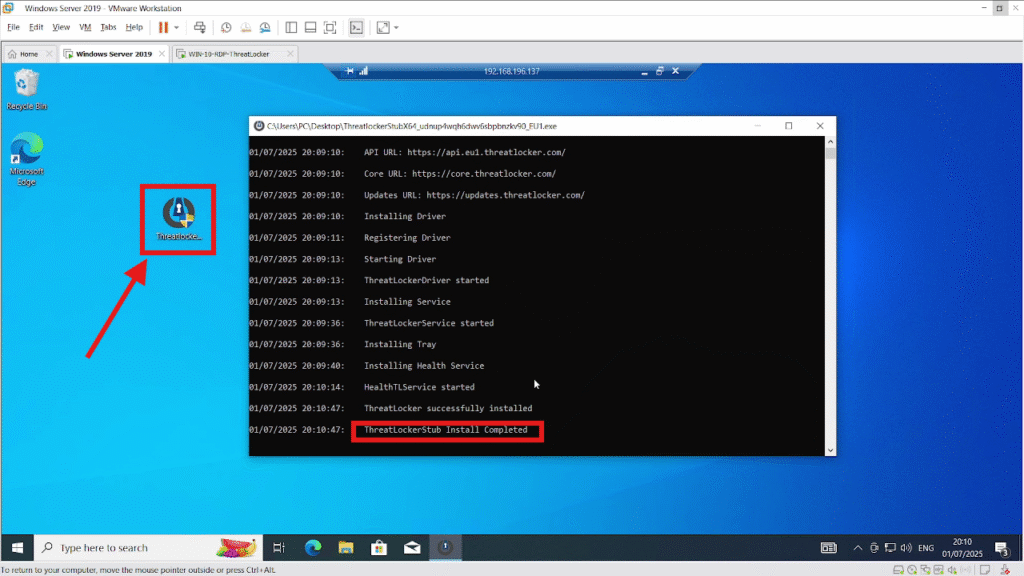This screenshot has height=576, width=1024.
Task: Open the Edit menu
Action: point(36,27)
